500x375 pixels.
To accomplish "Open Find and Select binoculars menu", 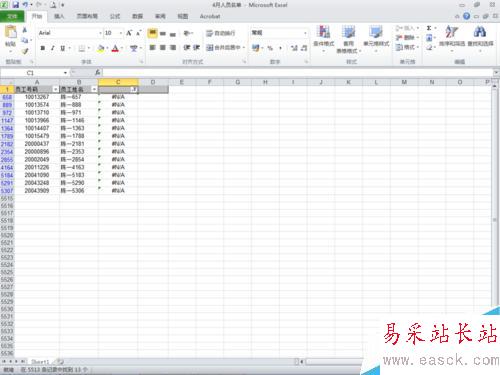I will point(480,38).
